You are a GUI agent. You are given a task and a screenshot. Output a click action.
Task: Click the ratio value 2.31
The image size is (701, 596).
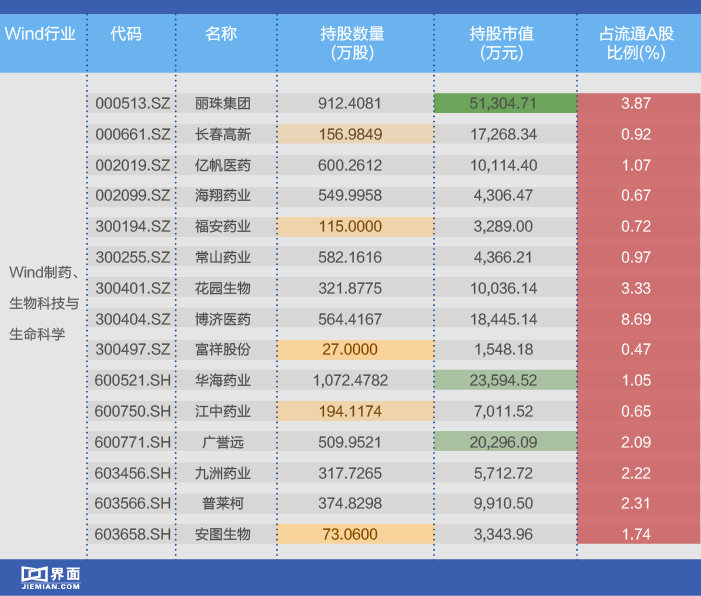point(636,503)
